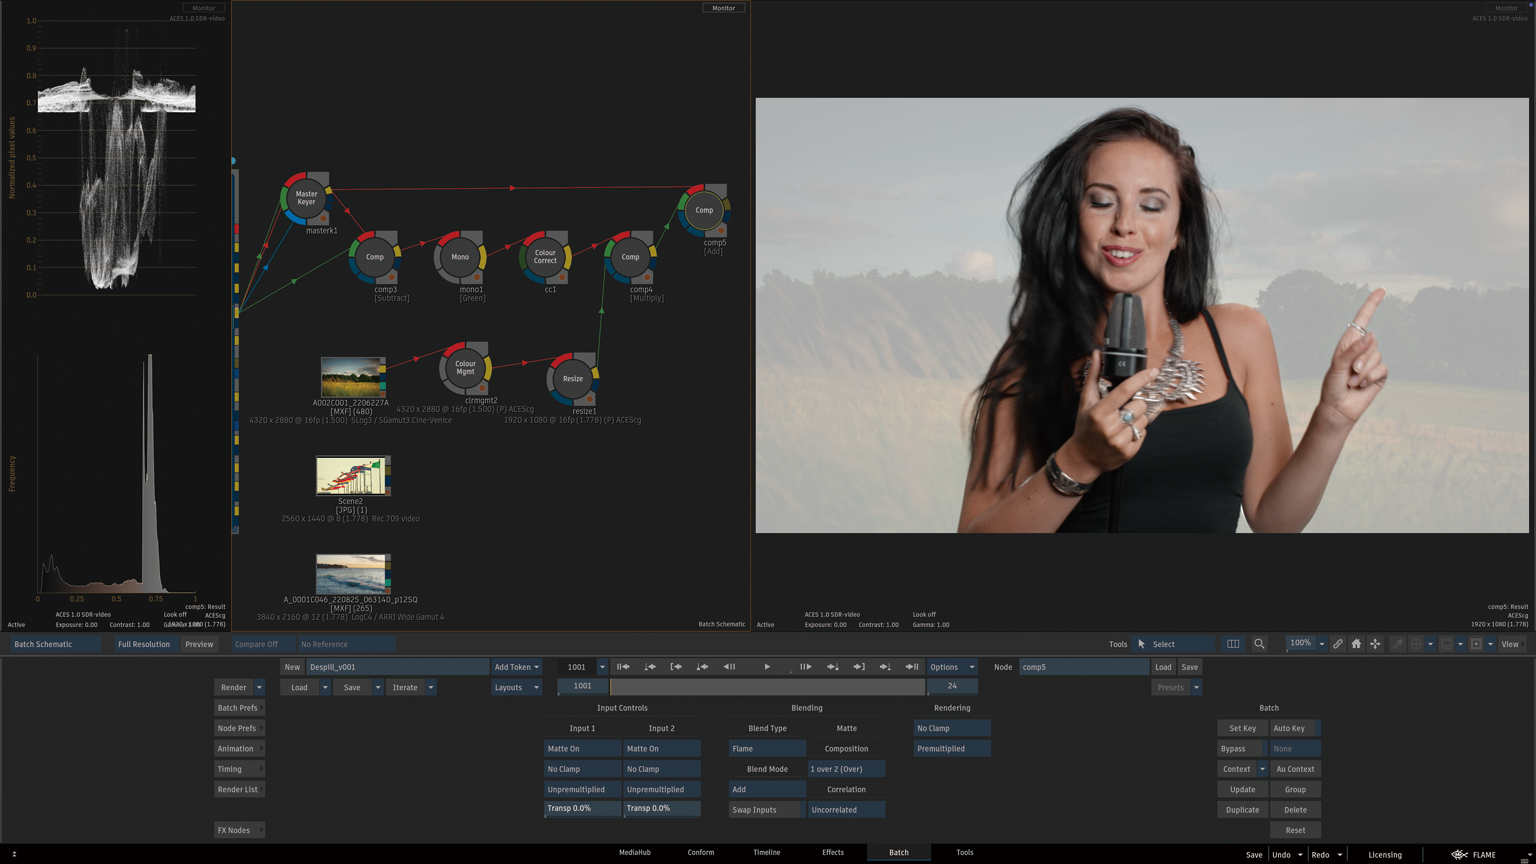The image size is (1536, 864).
Task: Click the A002C001 MXF clip thumbnail
Action: click(x=352, y=376)
